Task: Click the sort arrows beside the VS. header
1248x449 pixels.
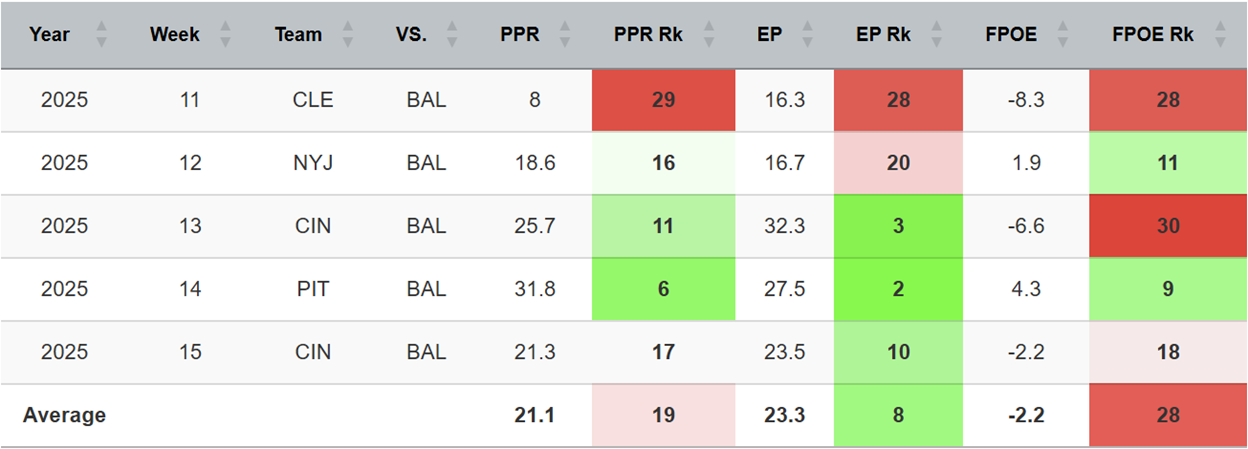Action: pyautogui.click(x=450, y=35)
